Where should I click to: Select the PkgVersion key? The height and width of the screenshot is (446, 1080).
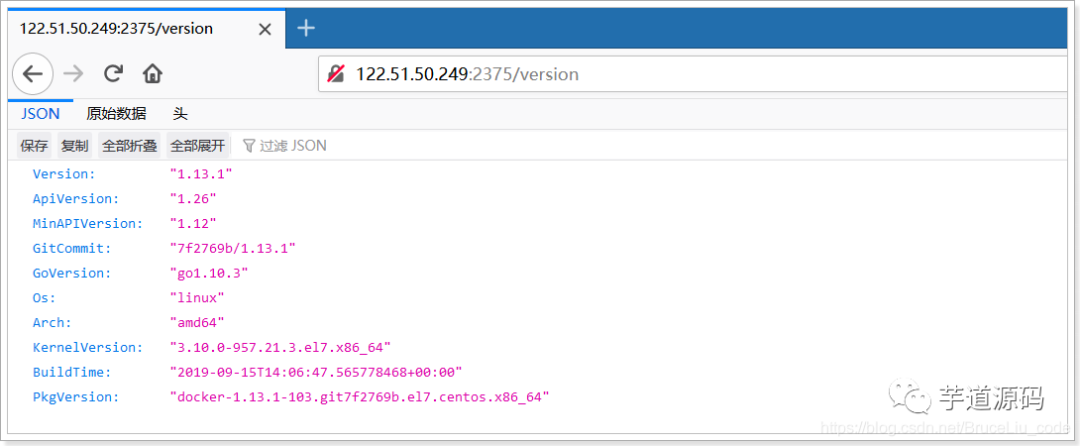tap(76, 397)
